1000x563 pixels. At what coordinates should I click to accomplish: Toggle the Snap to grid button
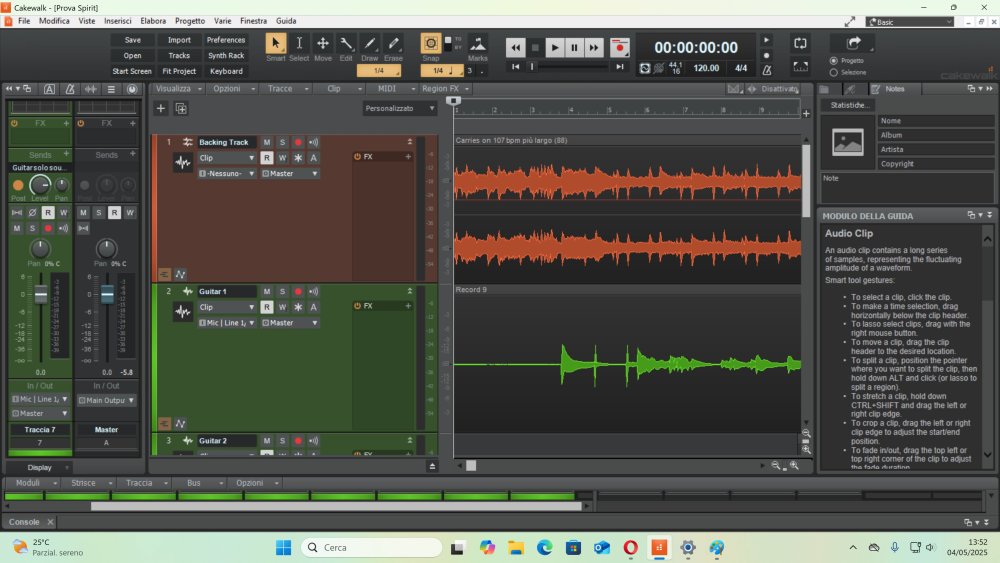tap(430, 43)
